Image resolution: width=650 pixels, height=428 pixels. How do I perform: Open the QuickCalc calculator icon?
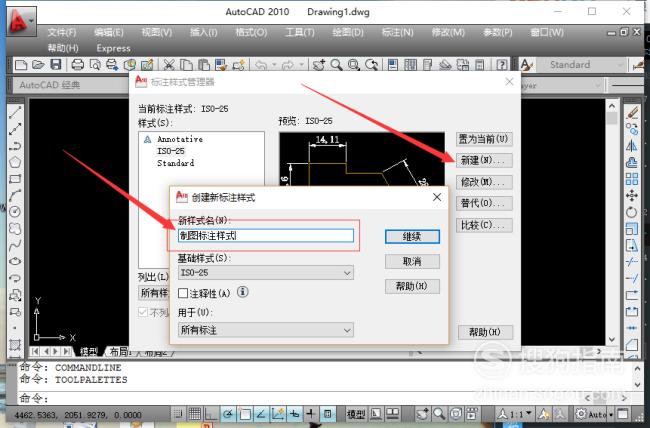coord(480,65)
